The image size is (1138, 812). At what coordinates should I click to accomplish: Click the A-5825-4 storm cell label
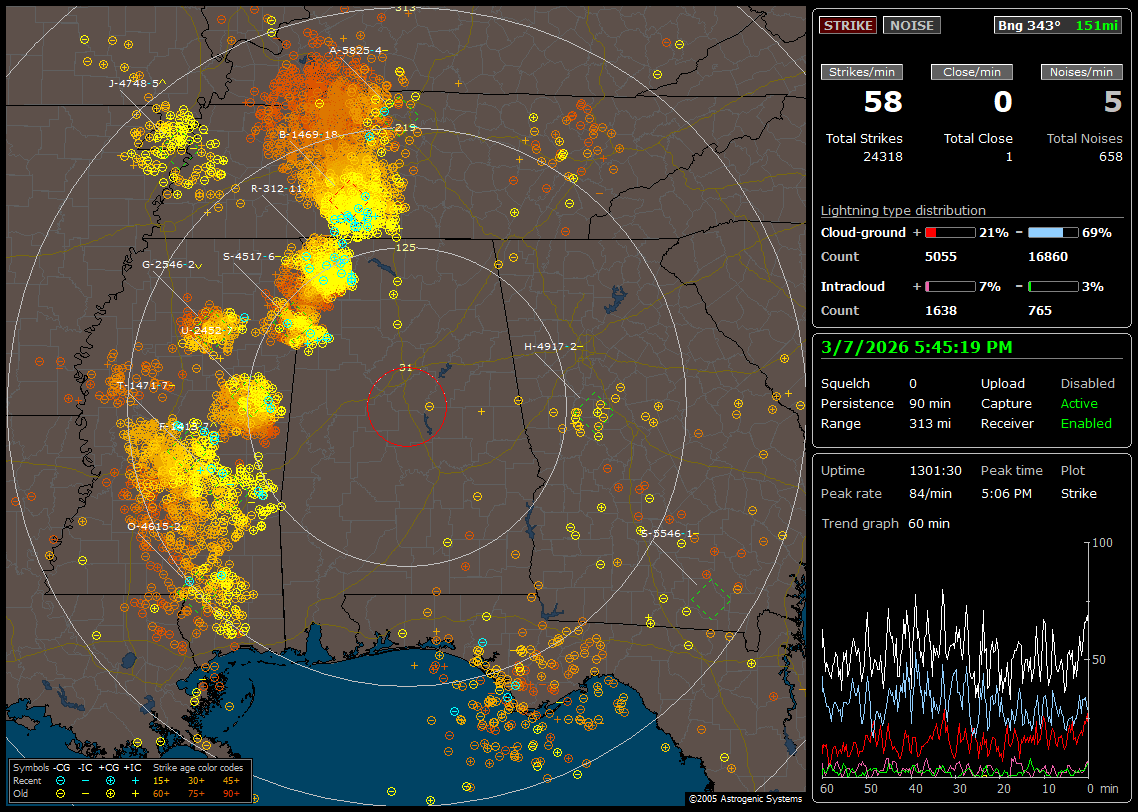pyautogui.click(x=355, y=50)
